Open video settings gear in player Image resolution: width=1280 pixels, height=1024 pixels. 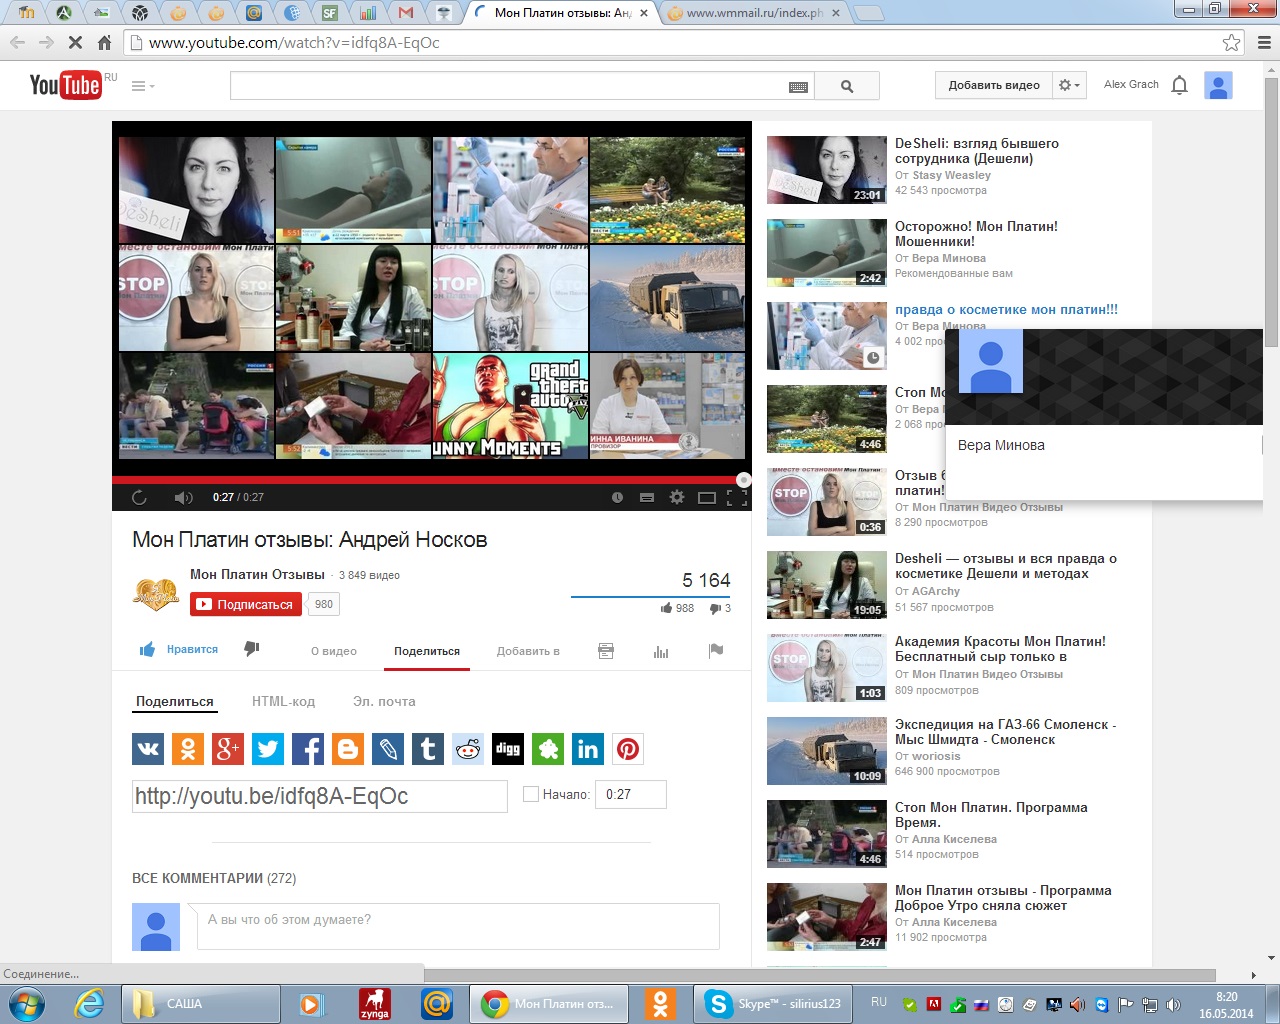(x=677, y=497)
